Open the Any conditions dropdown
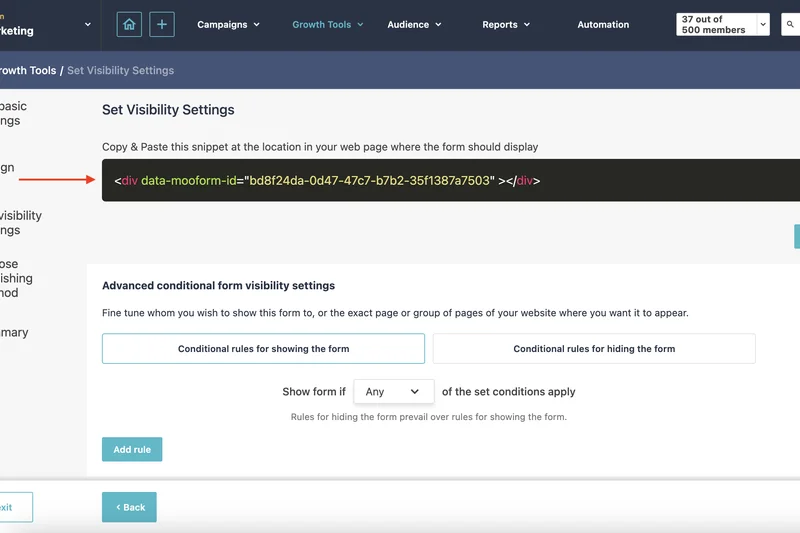 [393, 392]
